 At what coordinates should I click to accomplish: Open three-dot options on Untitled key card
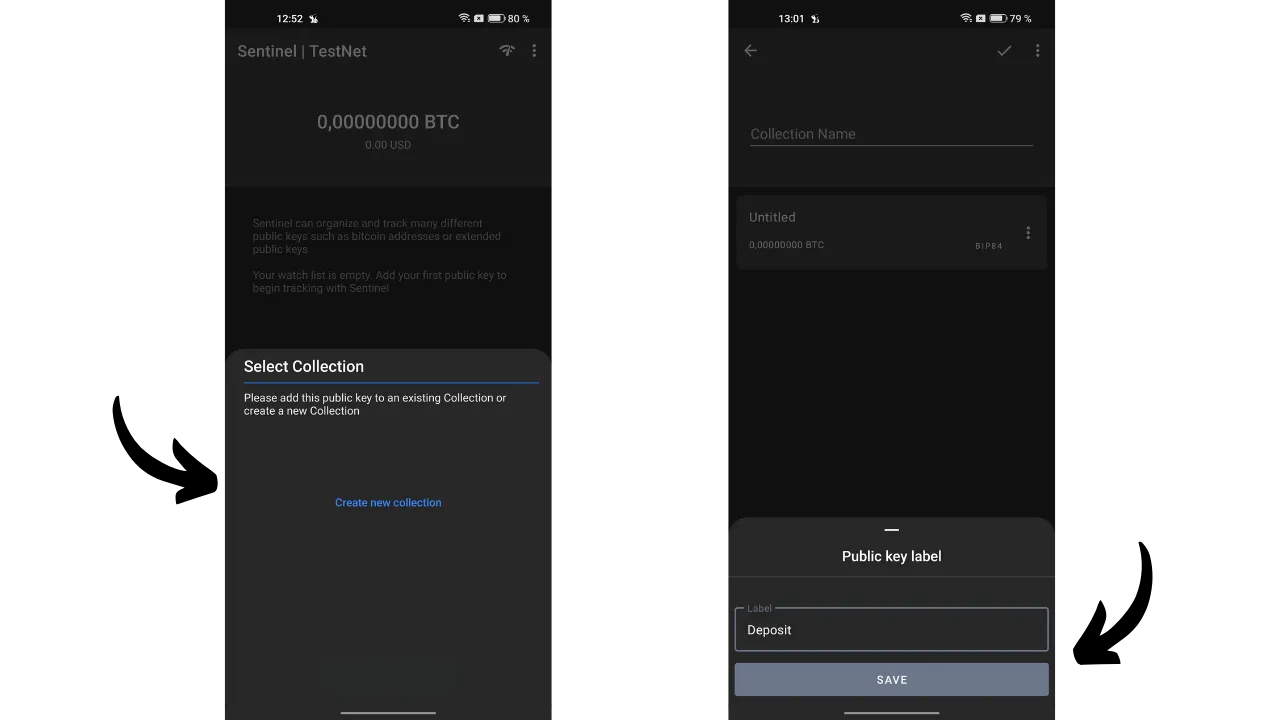click(x=1027, y=233)
